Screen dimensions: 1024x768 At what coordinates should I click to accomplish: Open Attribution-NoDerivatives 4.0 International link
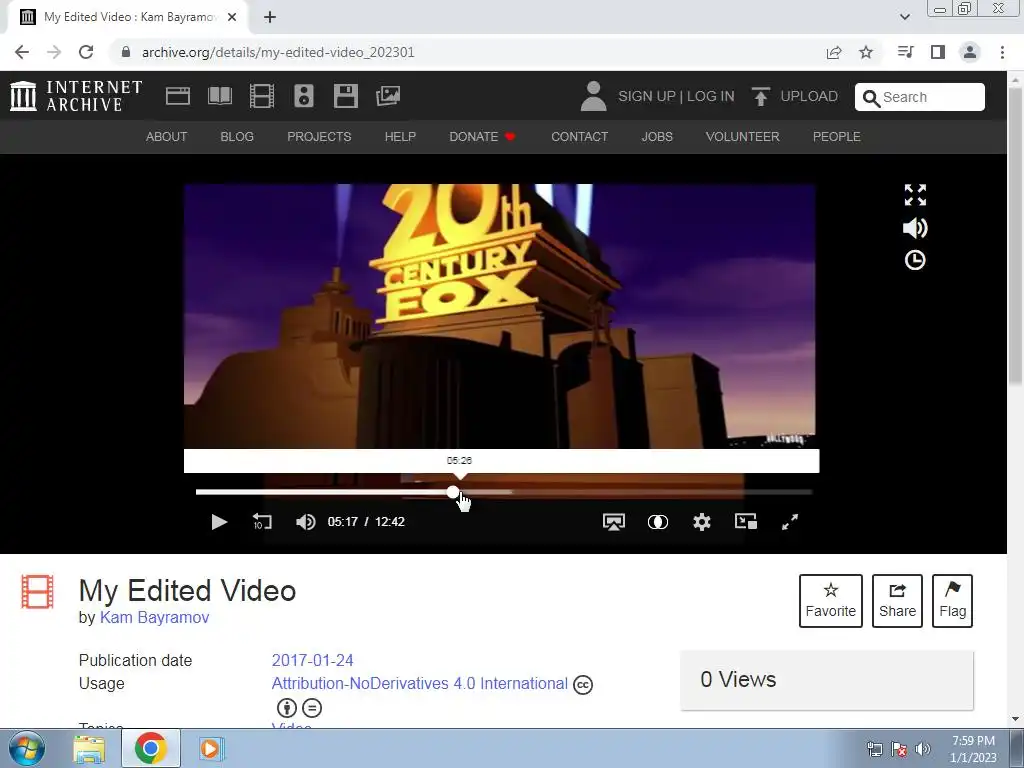tap(419, 683)
